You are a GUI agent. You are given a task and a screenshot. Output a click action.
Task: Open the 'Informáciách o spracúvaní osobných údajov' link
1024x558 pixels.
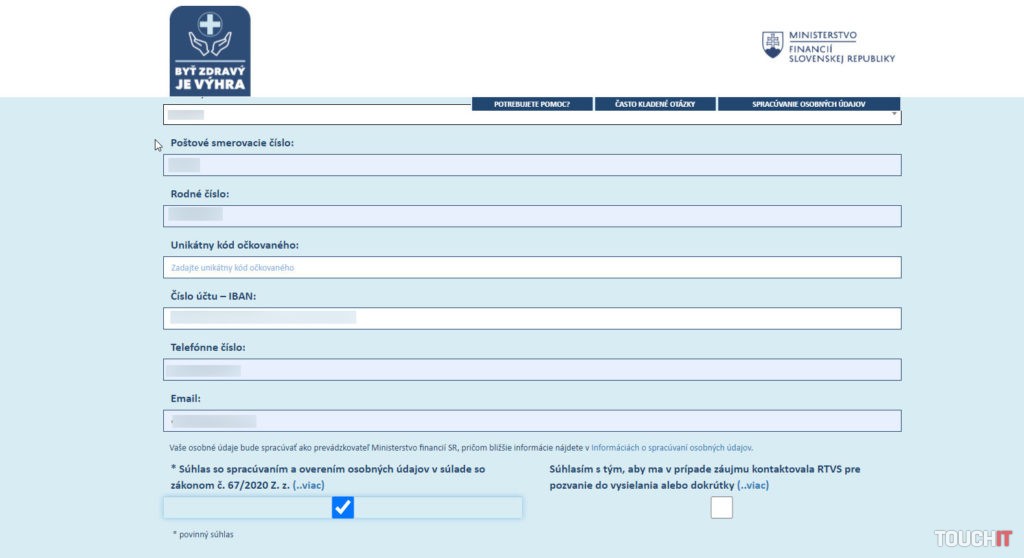(x=671, y=448)
